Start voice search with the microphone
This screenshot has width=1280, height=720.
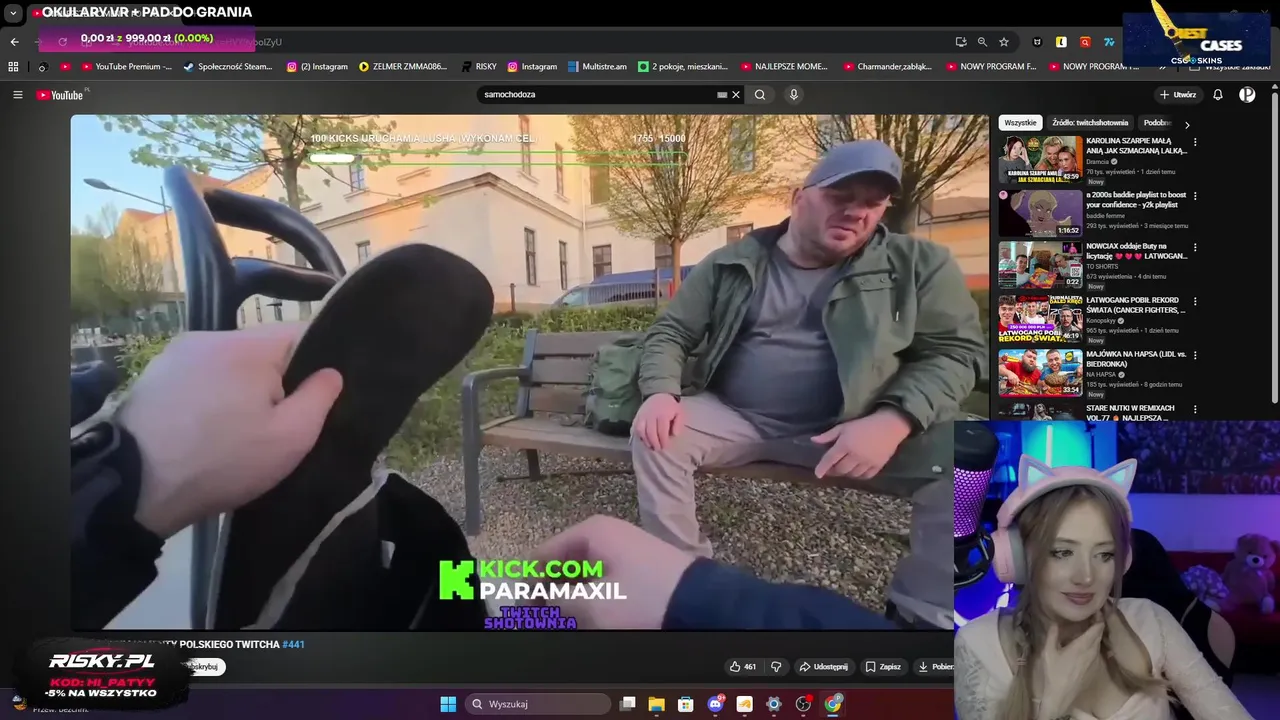click(x=794, y=95)
